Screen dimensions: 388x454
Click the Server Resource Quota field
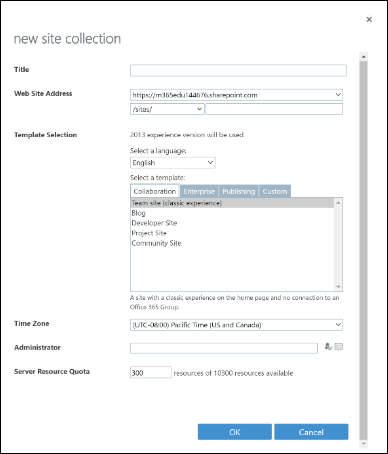(x=151, y=372)
